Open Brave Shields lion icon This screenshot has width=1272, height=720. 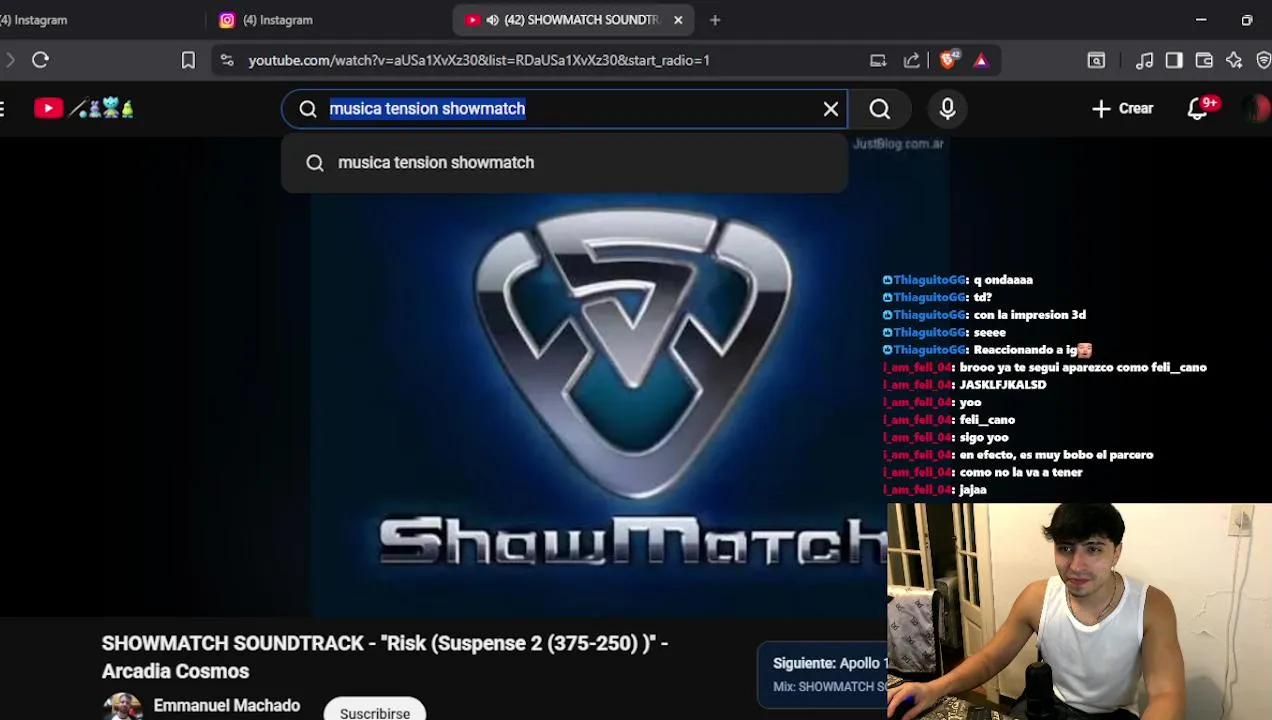click(948, 59)
